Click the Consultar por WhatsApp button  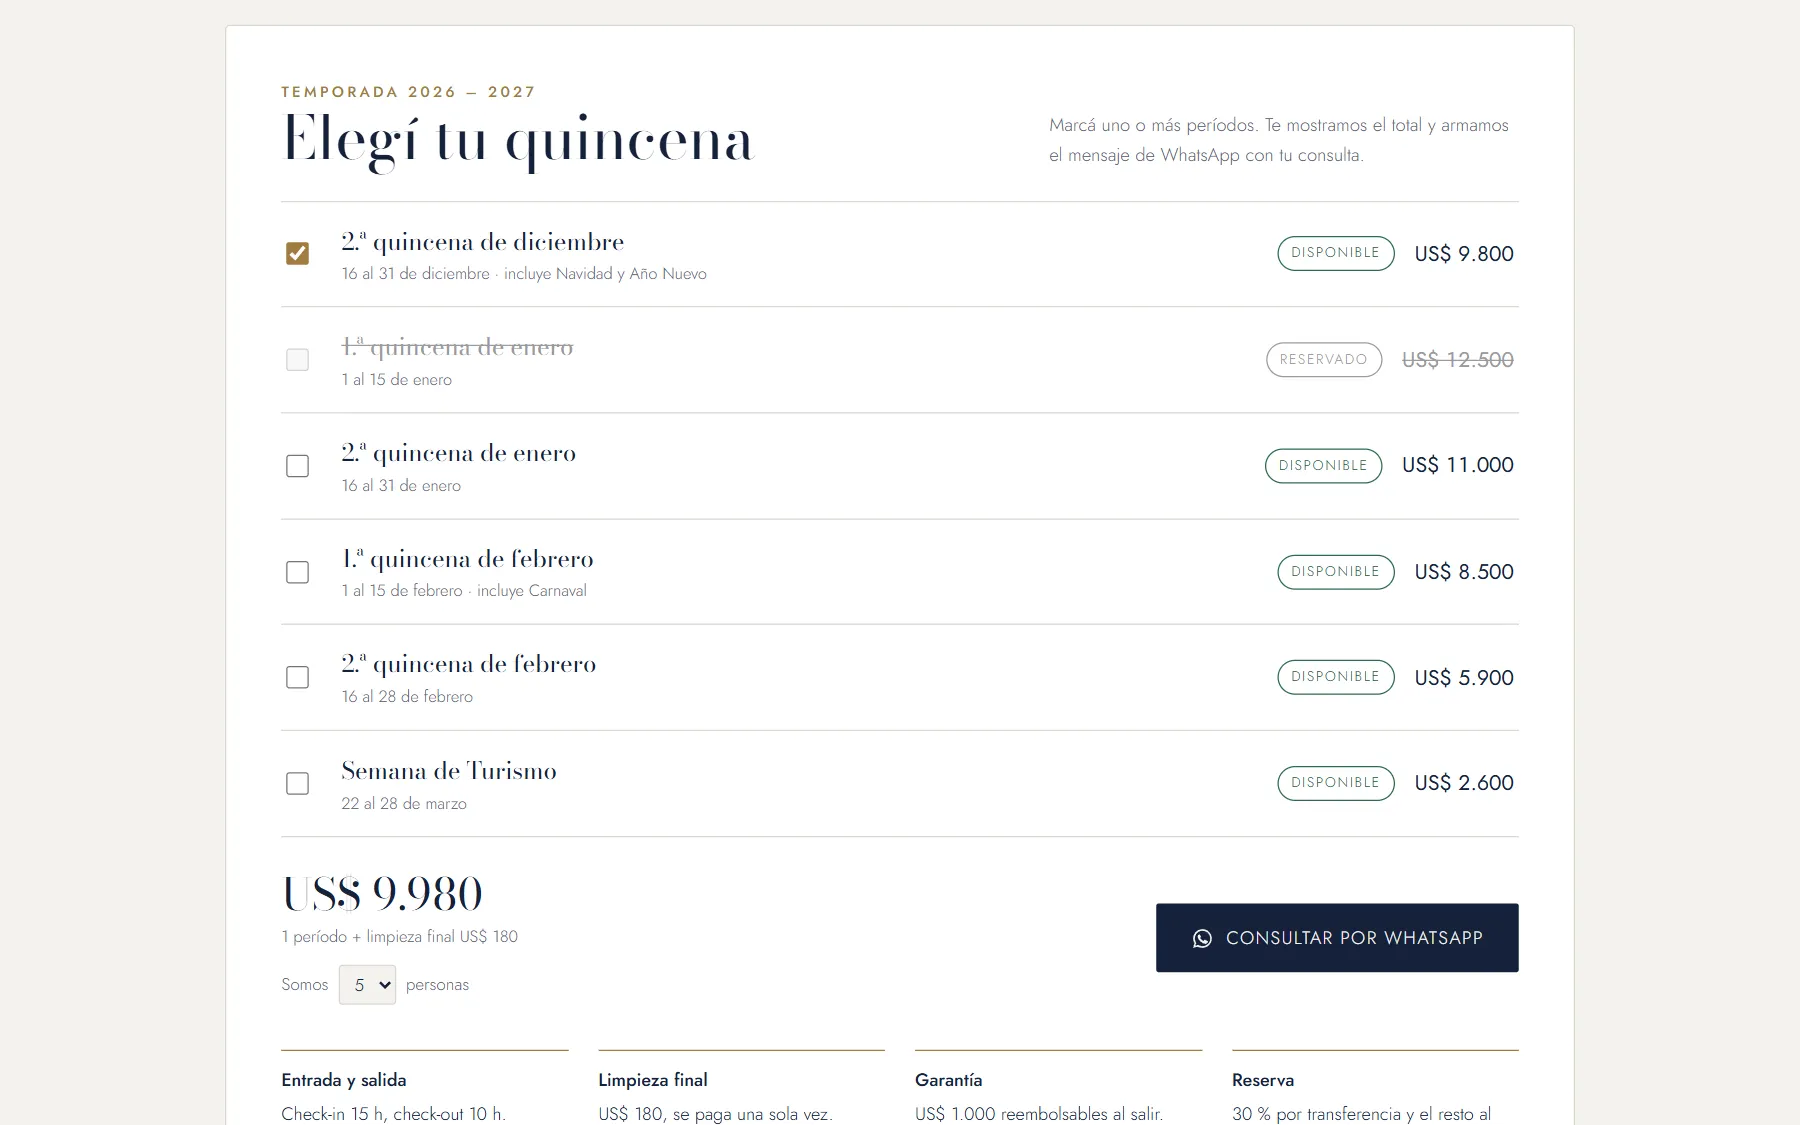tap(1337, 938)
